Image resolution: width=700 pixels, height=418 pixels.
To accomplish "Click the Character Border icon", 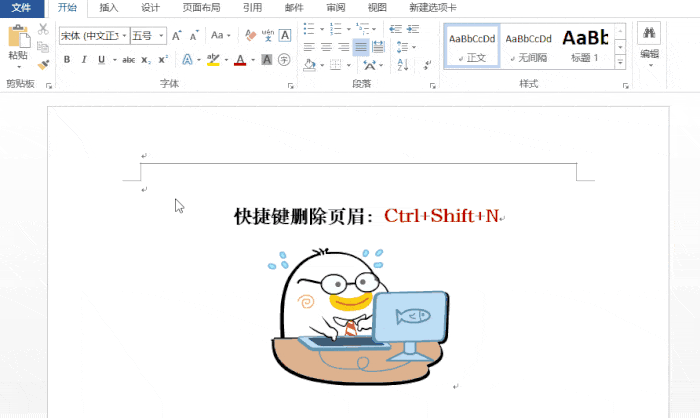I will (285, 35).
